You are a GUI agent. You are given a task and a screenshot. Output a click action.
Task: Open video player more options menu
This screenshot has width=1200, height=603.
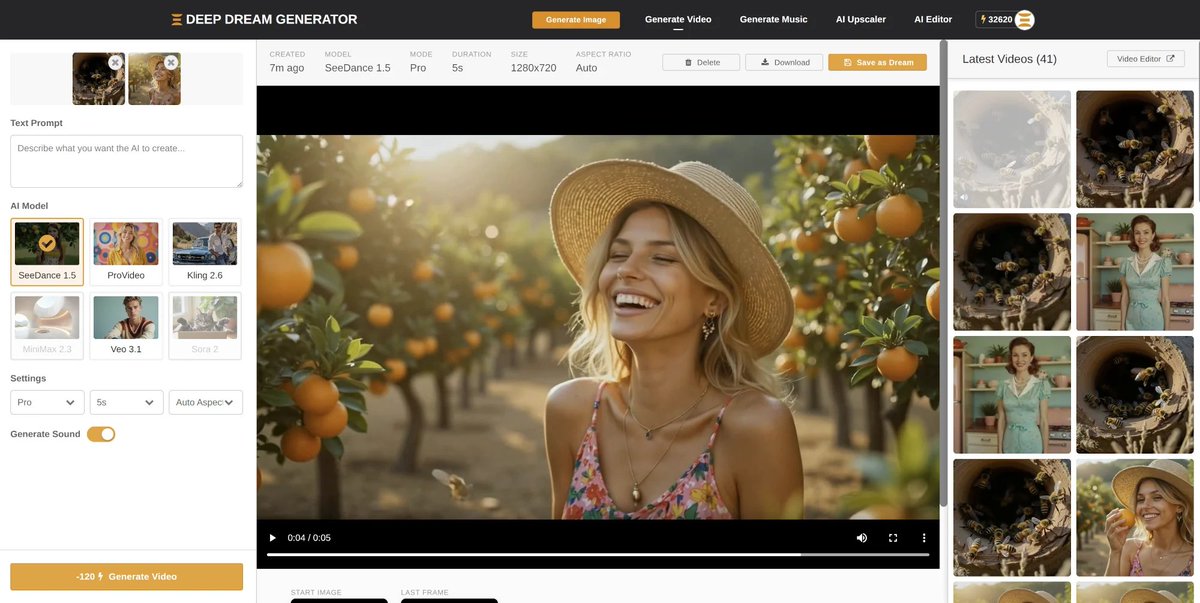(x=924, y=538)
